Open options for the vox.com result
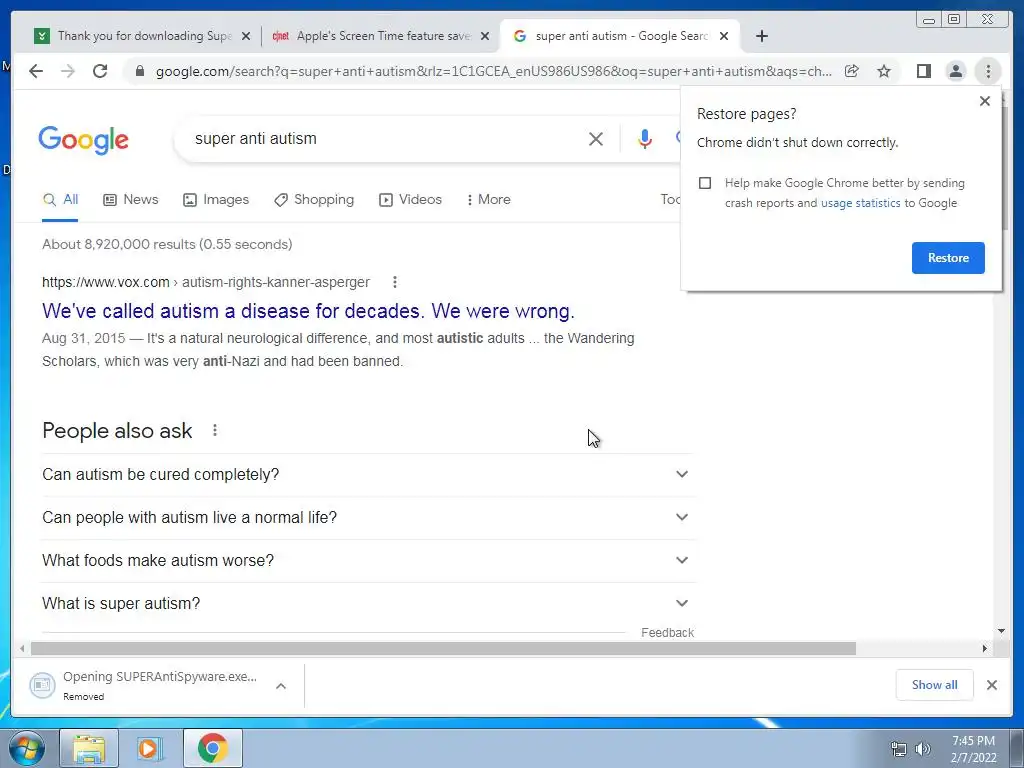The width and height of the screenshot is (1024, 768). point(394,282)
